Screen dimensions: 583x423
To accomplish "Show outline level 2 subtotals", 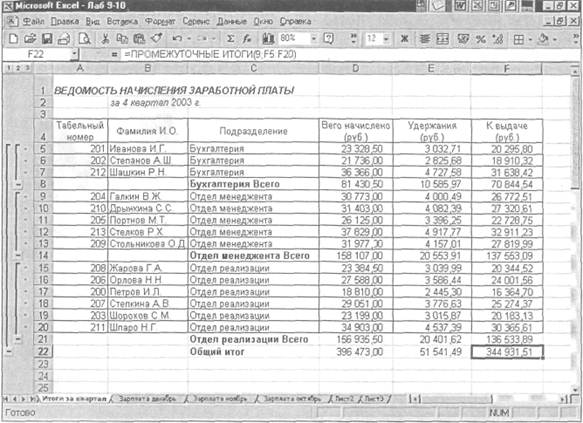I will point(17,68).
